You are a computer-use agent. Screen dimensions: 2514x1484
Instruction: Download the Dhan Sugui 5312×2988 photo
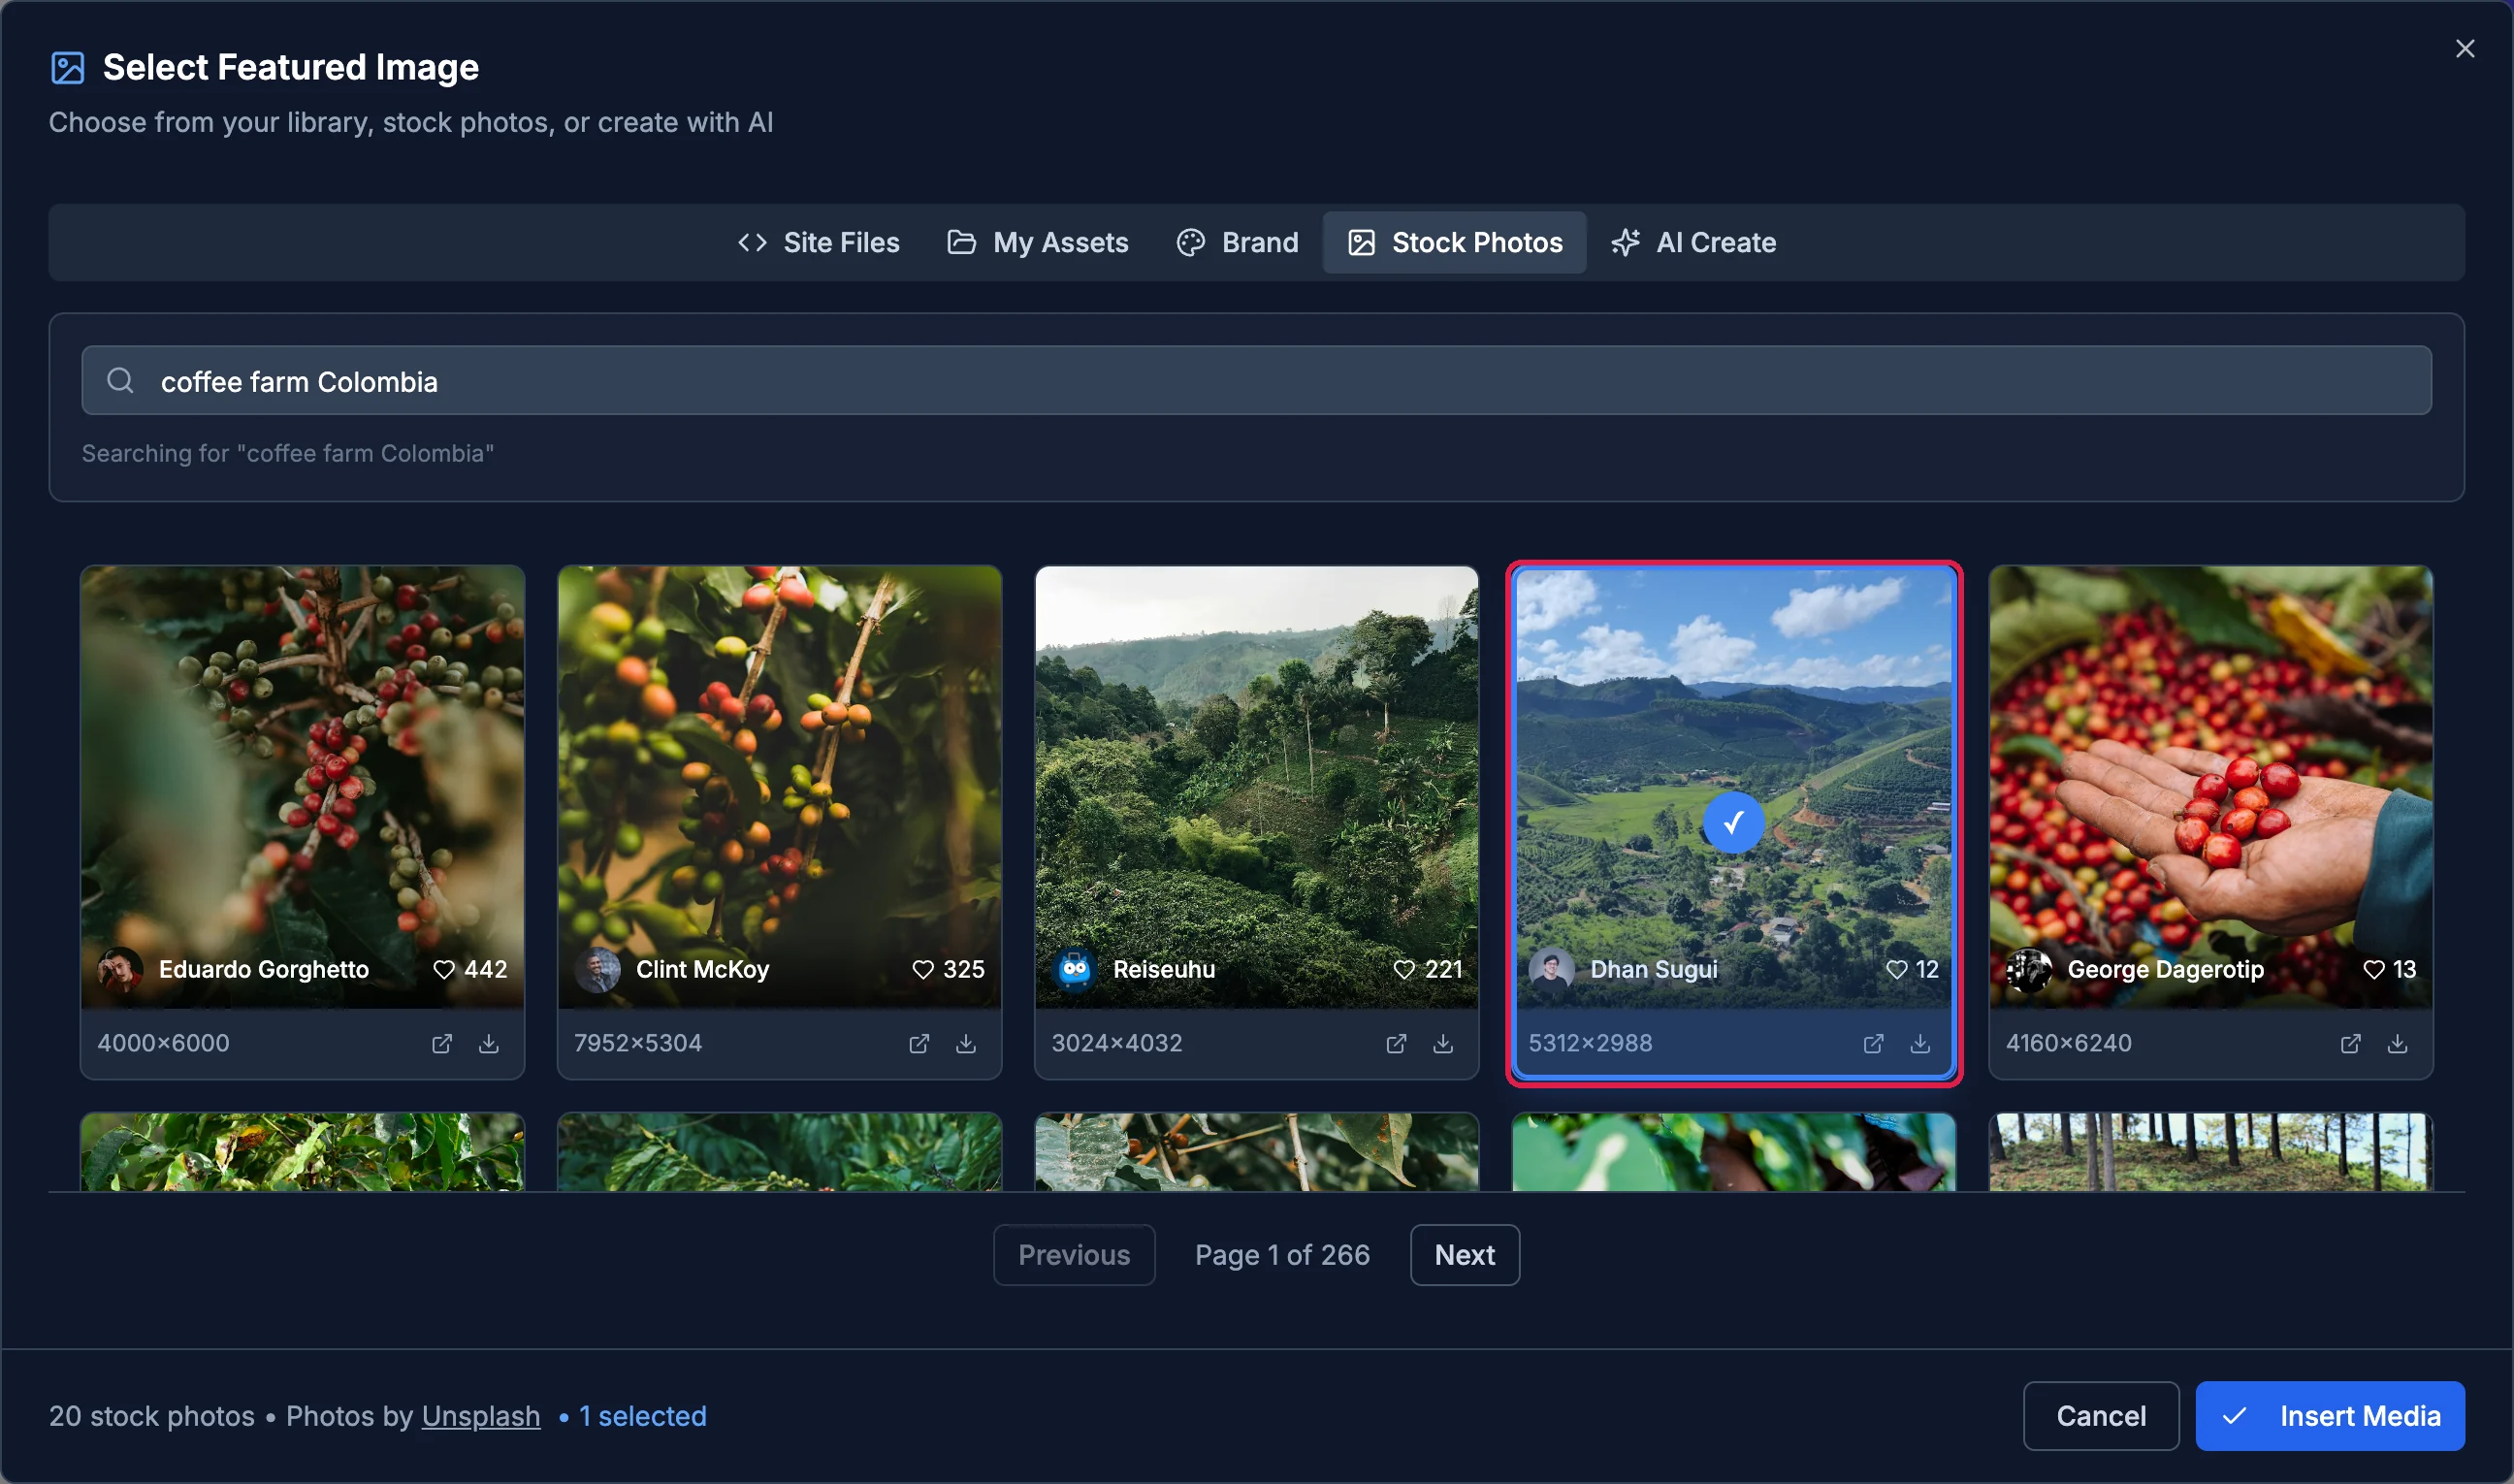tap(1920, 1043)
